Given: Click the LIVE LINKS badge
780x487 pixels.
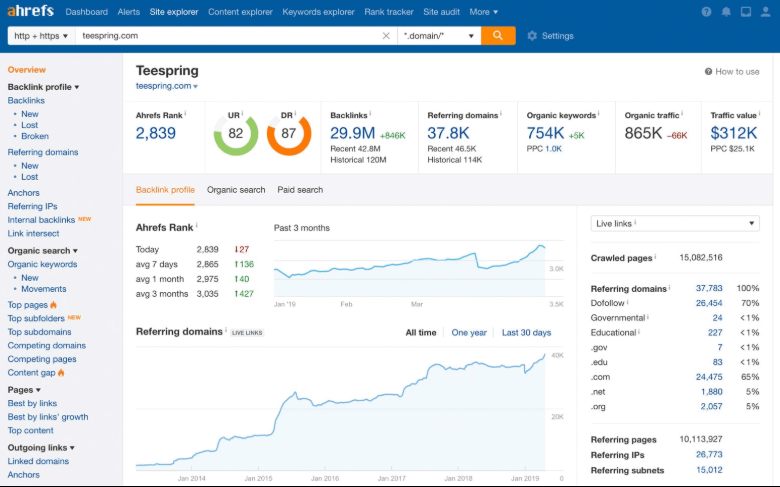Looking at the screenshot, I should tap(247, 333).
